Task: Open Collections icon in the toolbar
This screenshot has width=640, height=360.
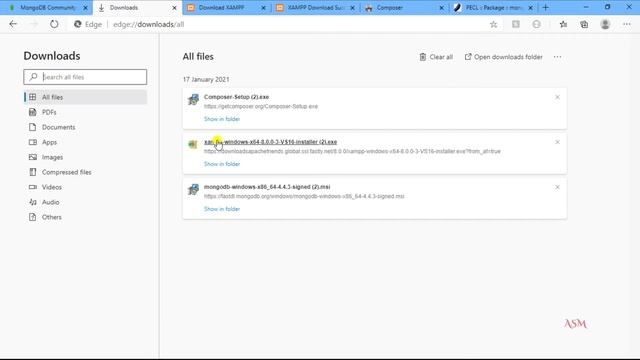Action: click(x=584, y=24)
